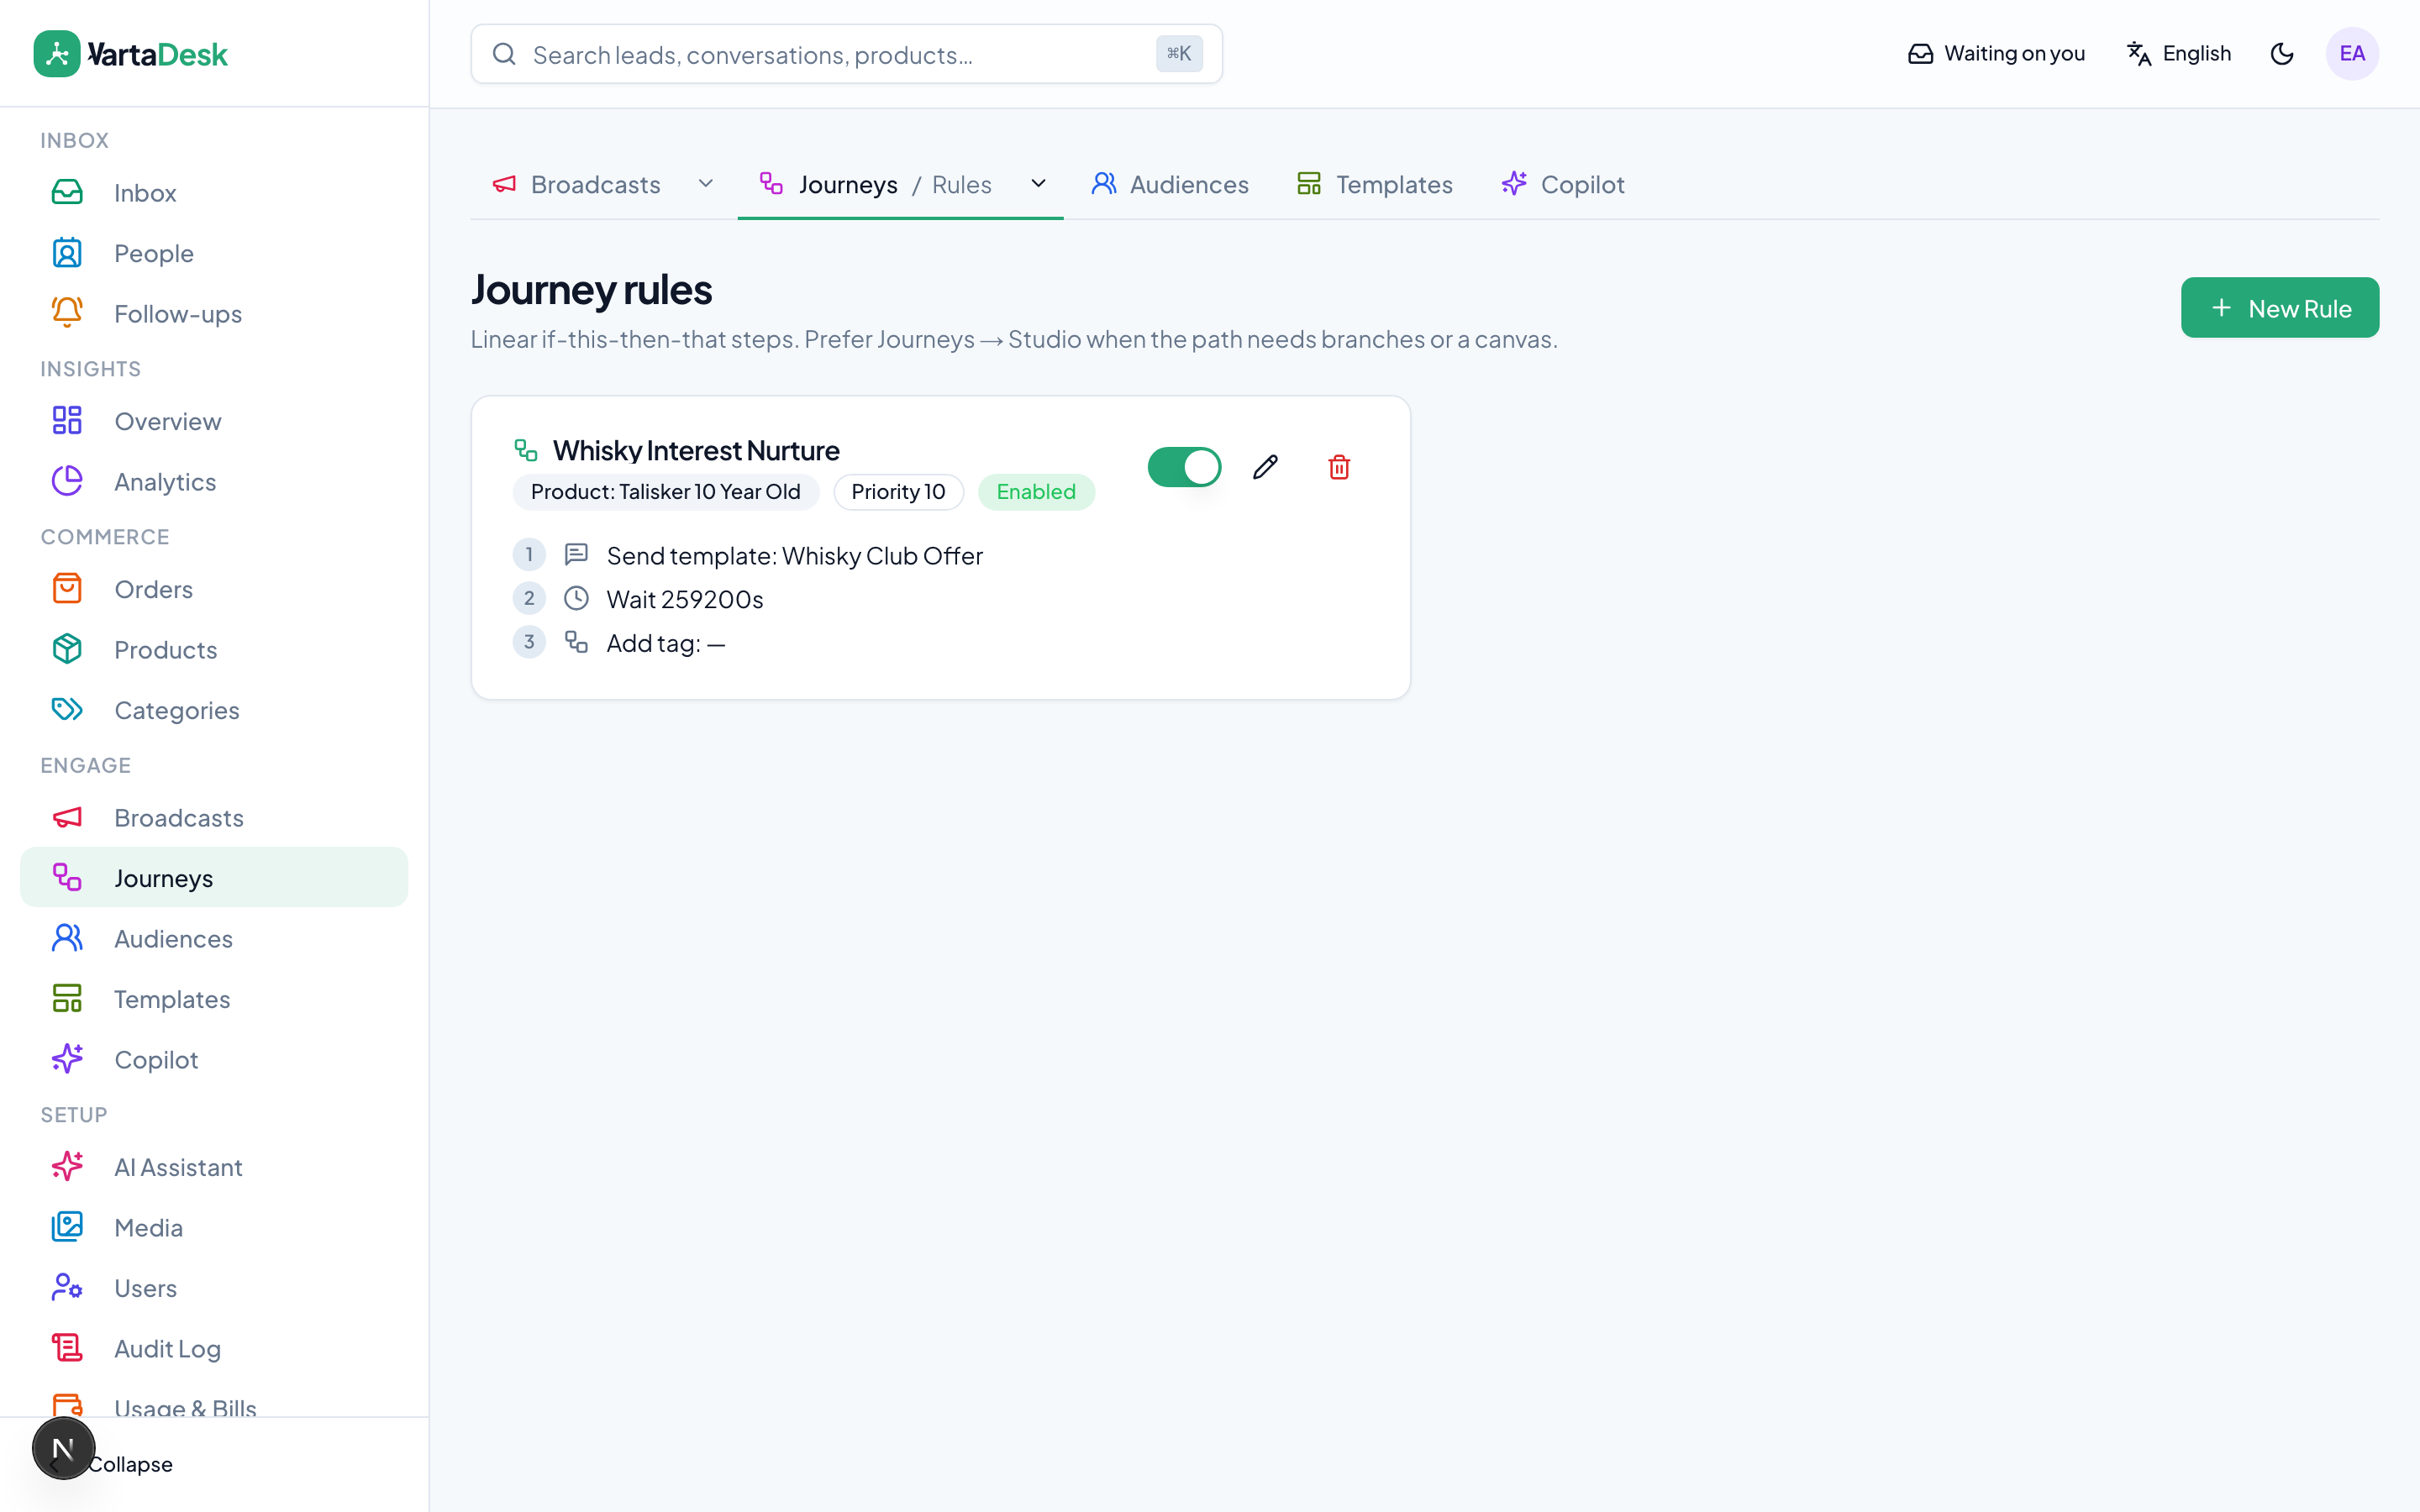Open Follow-ups in the sidebar
Image resolution: width=2420 pixels, height=1512 pixels.
click(214, 314)
